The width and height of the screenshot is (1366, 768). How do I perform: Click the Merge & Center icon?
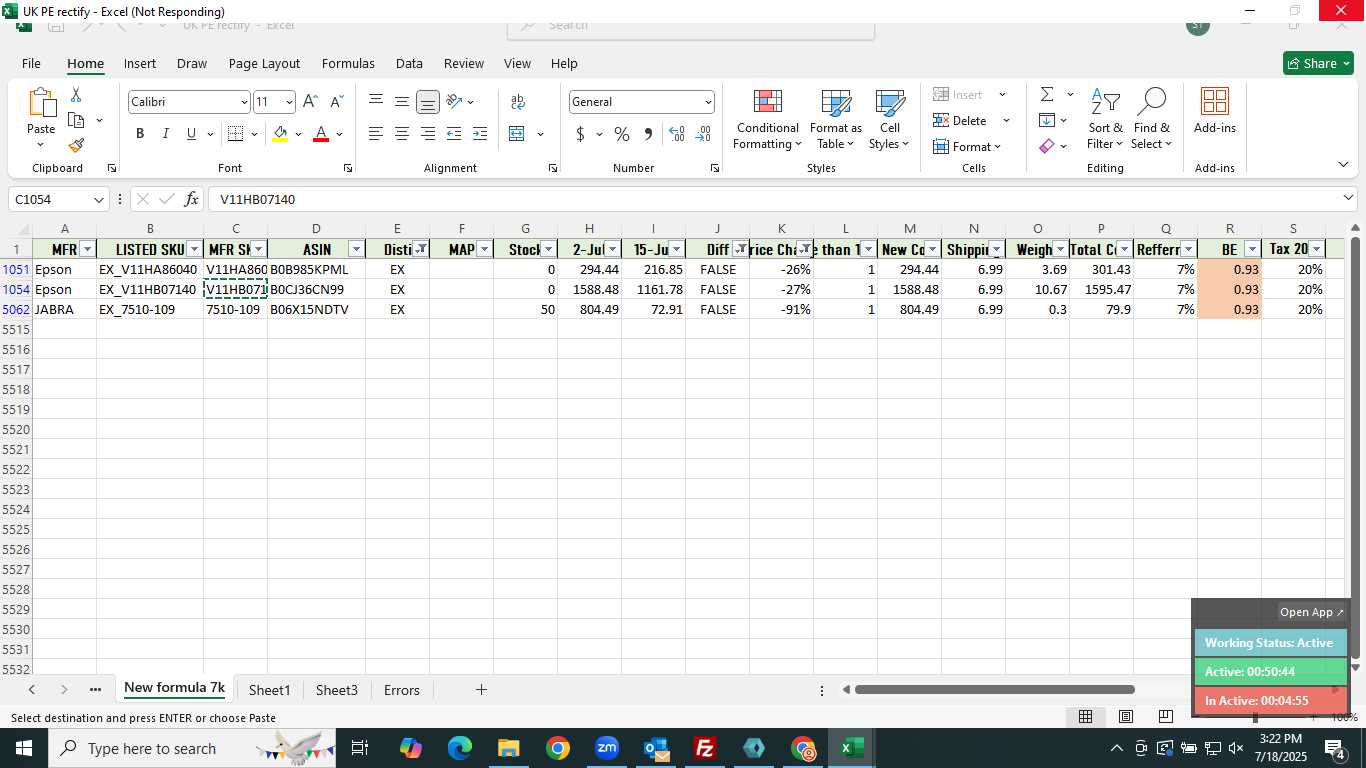[517, 134]
